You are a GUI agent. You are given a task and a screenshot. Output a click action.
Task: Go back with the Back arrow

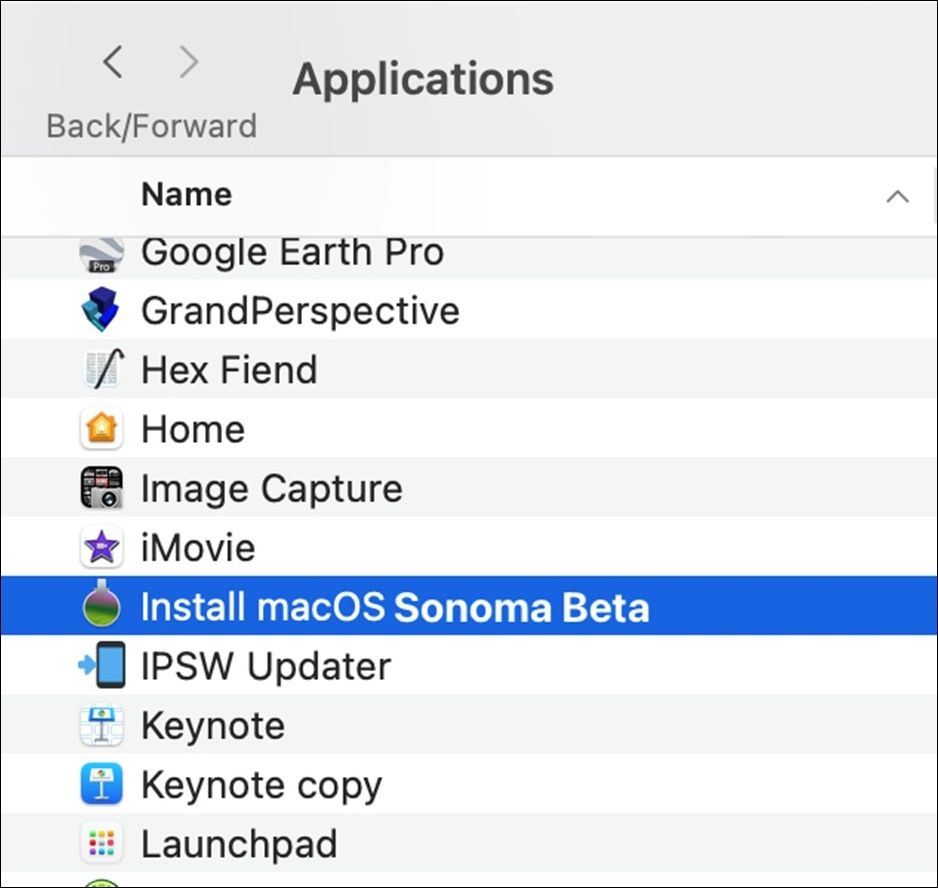pos(113,64)
